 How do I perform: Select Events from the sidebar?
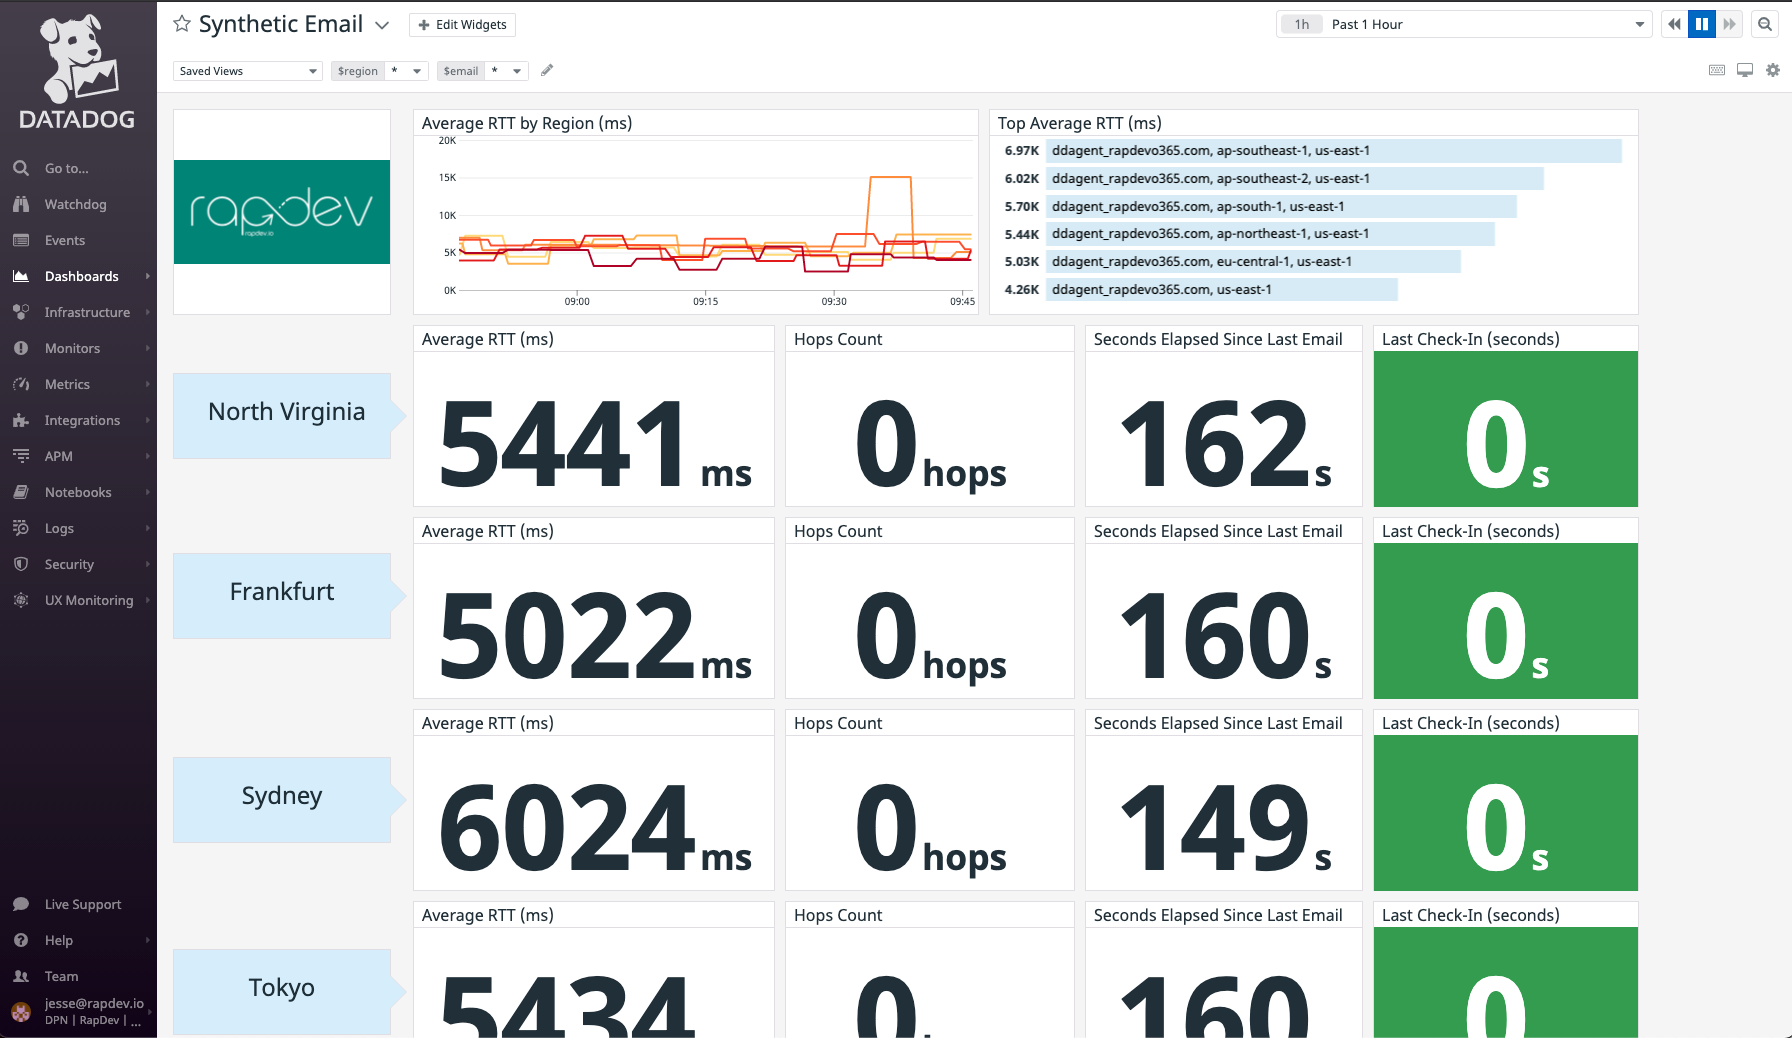[x=64, y=240]
